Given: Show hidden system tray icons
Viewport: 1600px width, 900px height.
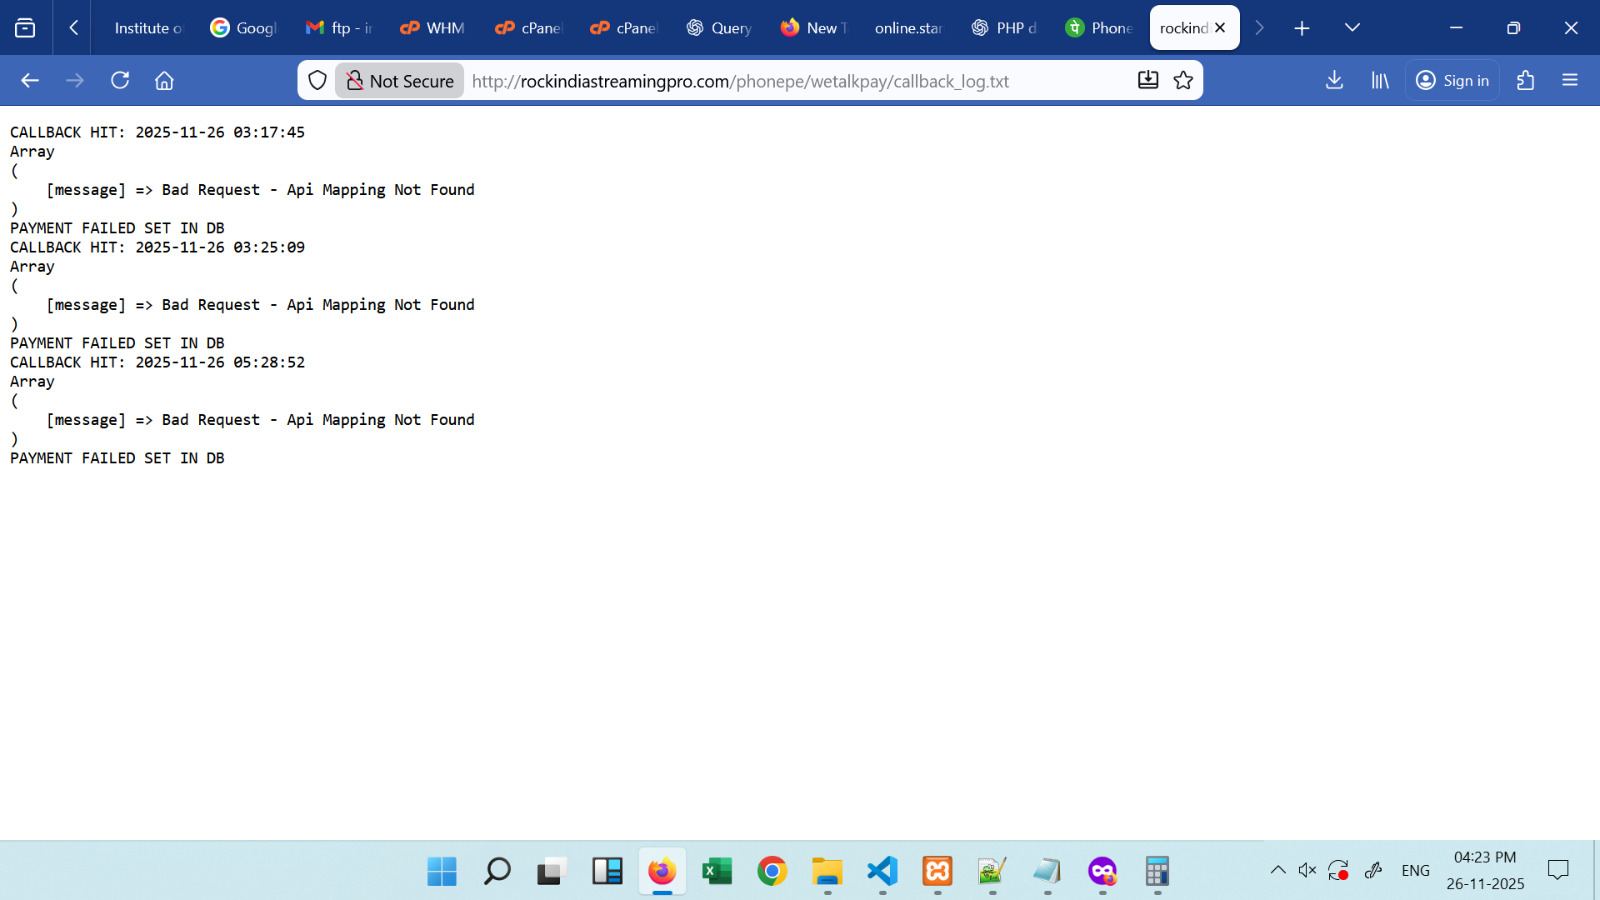Looking at the screenshot, I should coord(1278,870).
